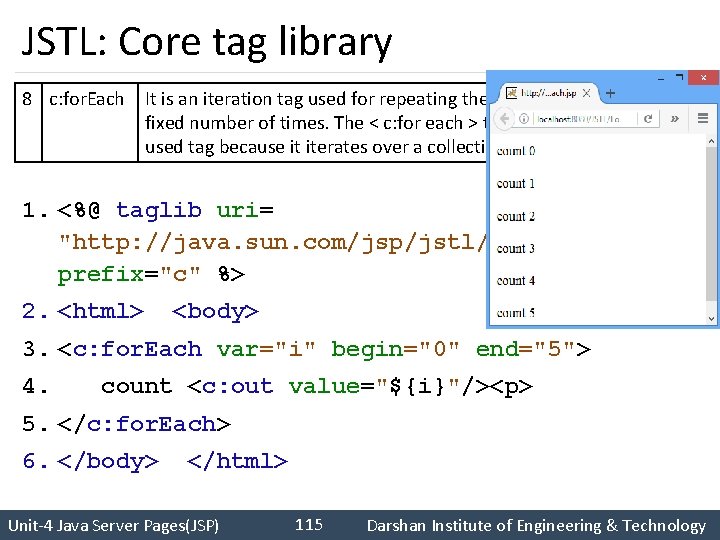This screenshot has width=720, height=540.
Task: Click the scrollbar up arrow in browser
Action: (711, 141)
